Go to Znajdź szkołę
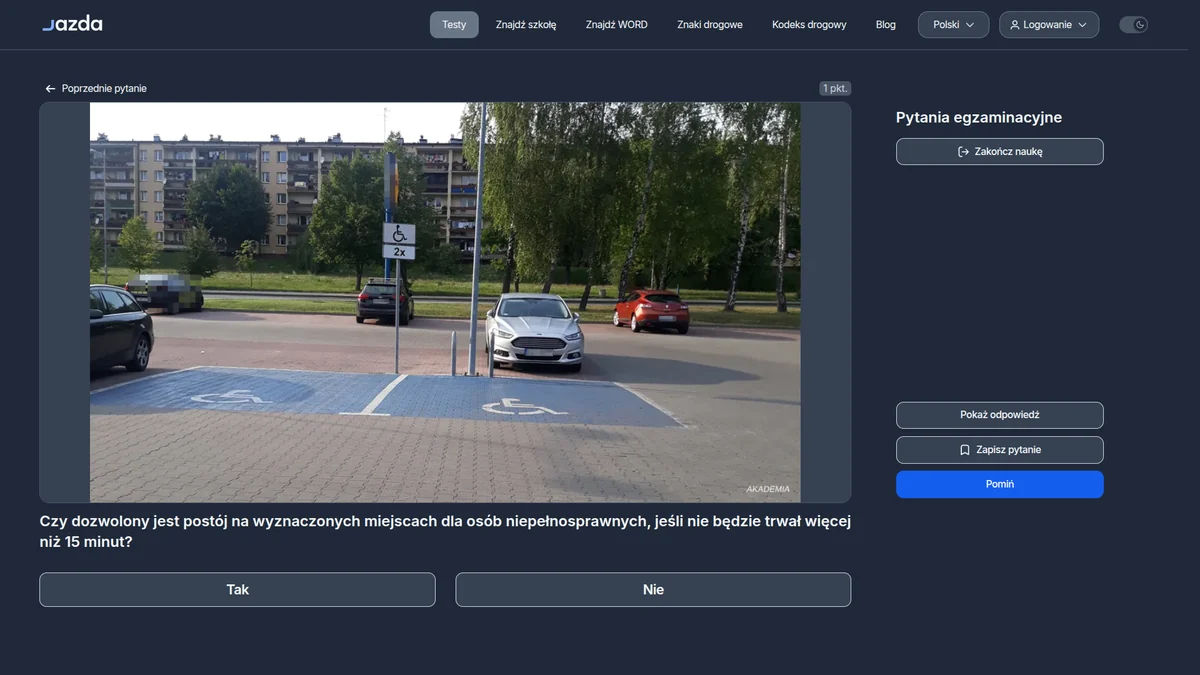The width and height of the screenshot is (1200, 675). [x=526, y=25]
